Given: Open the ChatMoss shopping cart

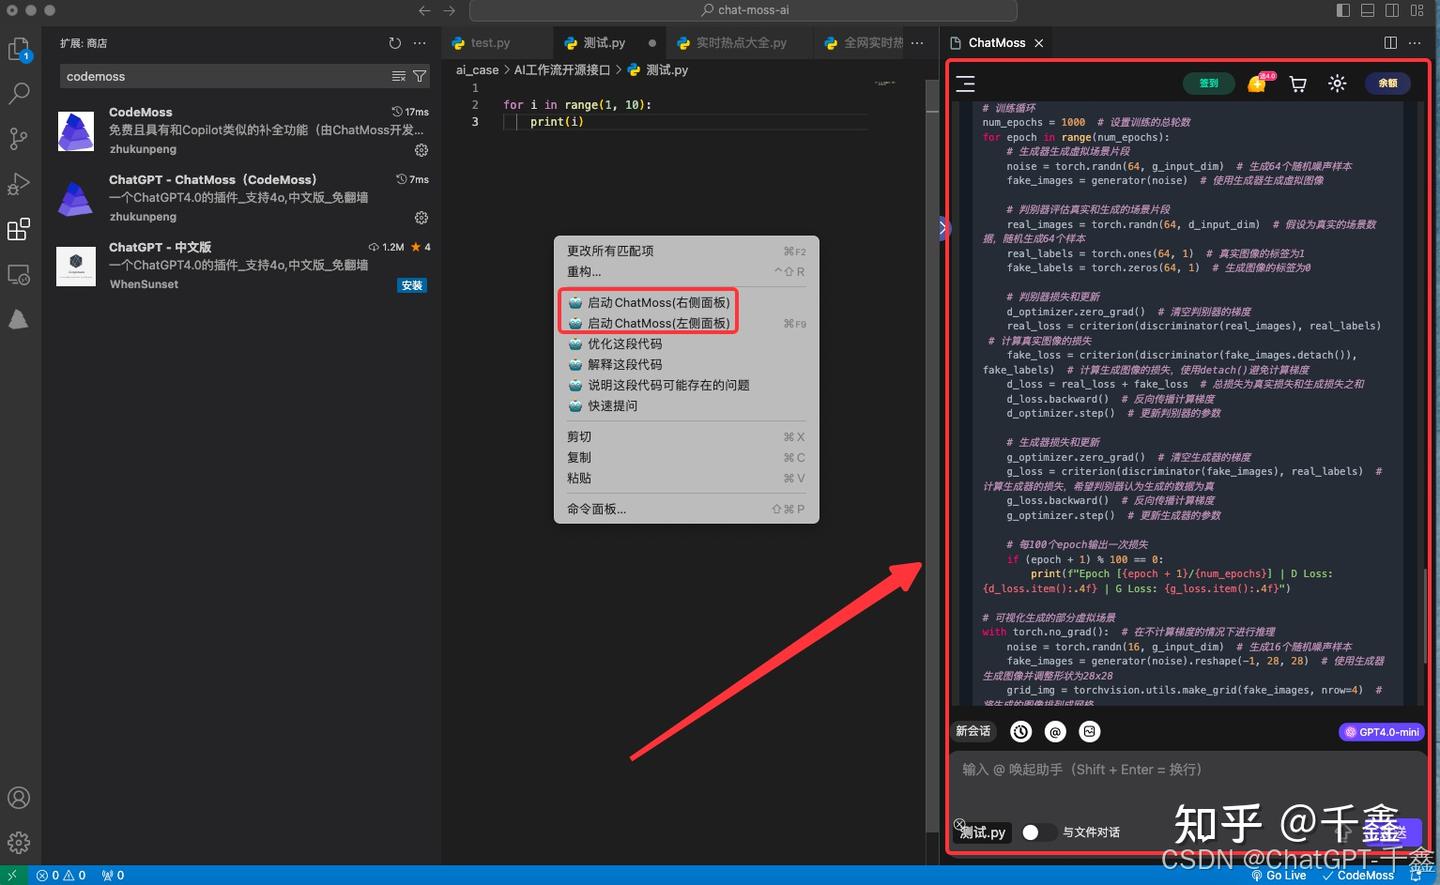Looking at the screenshot, I should point(1297,84).
